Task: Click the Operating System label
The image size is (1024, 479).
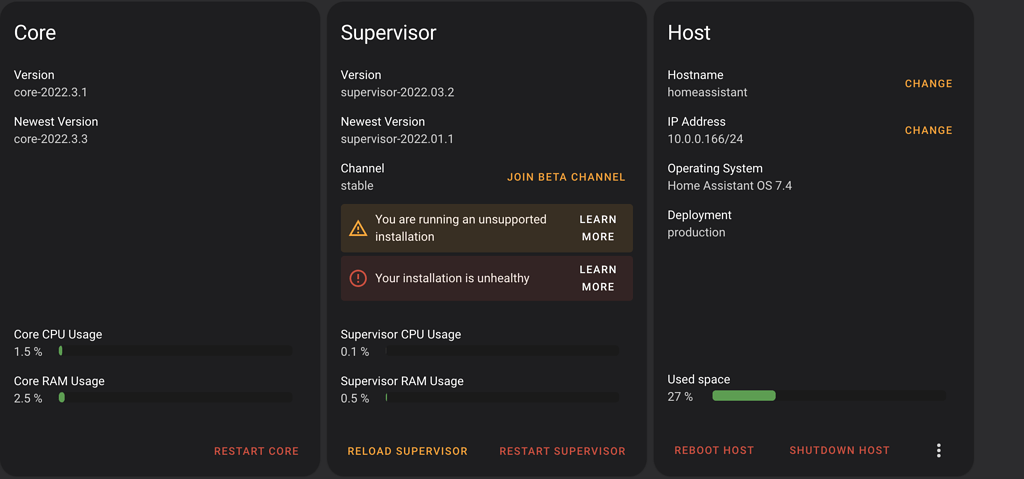Action: (714, 169)
